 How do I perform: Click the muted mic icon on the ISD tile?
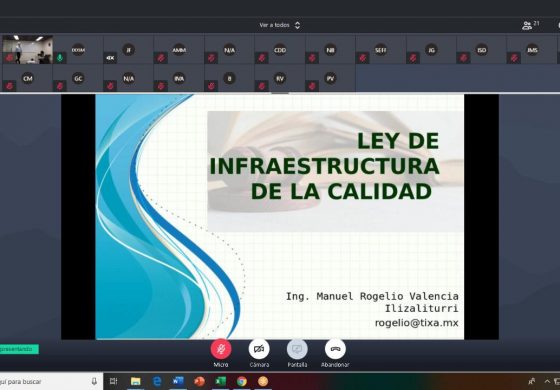[463, 58]
